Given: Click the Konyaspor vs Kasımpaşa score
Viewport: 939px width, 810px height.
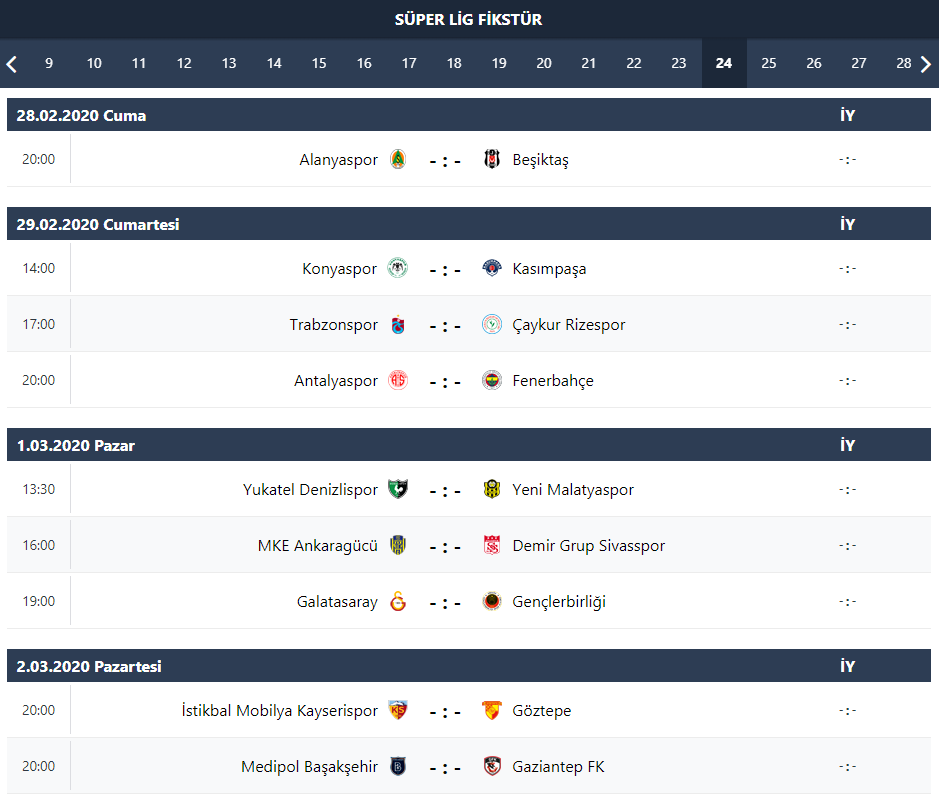Looking at the screenshot, I should [x=445, y=270].
